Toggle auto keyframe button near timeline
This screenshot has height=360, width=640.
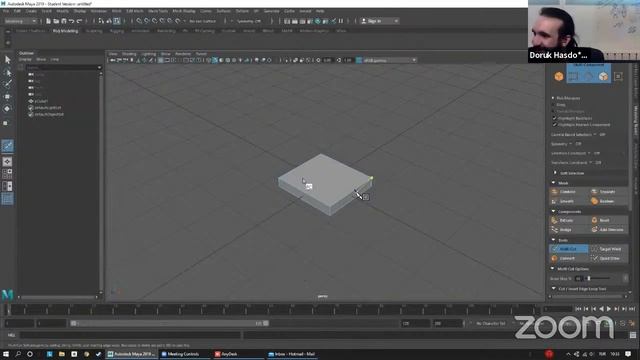(x=622, y=323)
